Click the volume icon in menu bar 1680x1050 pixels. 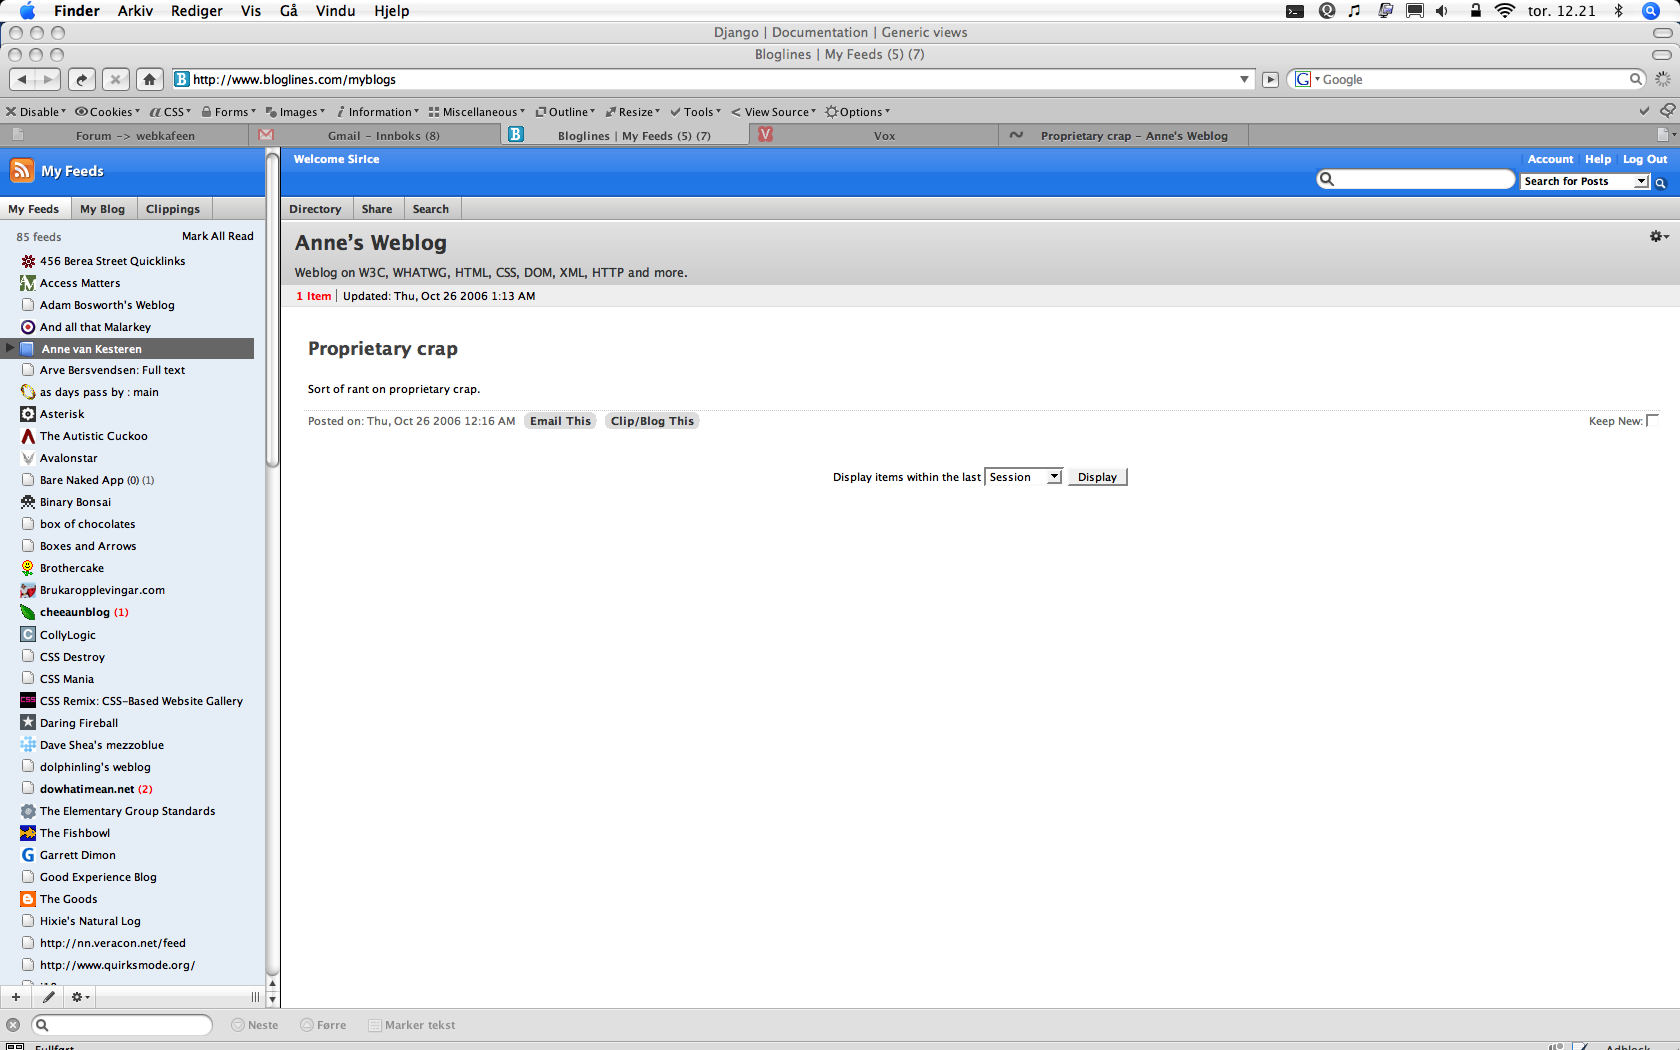point(1442,11)
